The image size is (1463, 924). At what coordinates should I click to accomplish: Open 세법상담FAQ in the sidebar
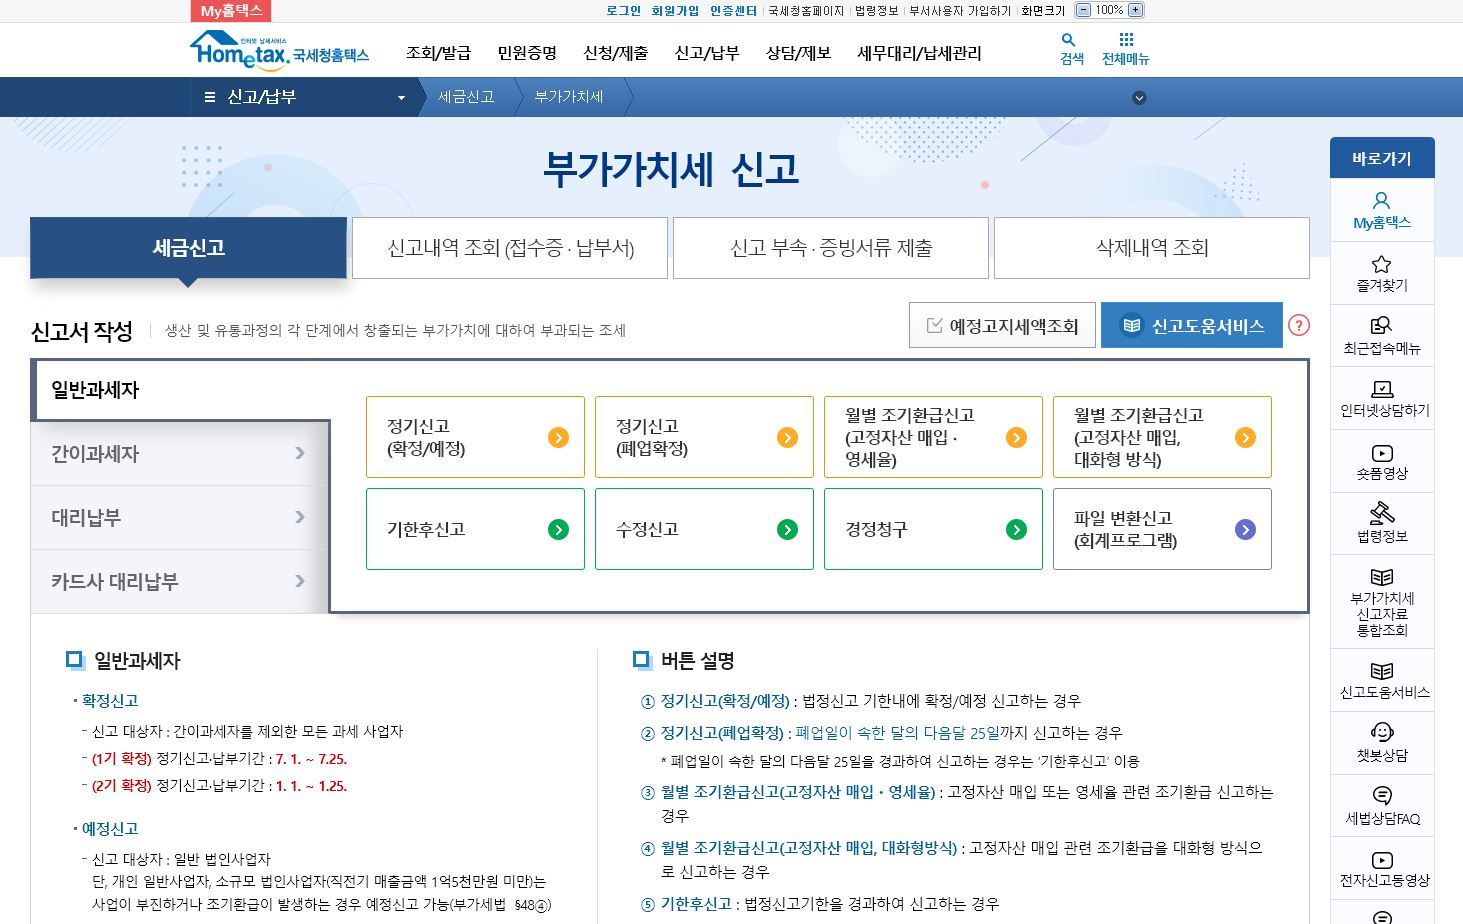point(1381,806)
